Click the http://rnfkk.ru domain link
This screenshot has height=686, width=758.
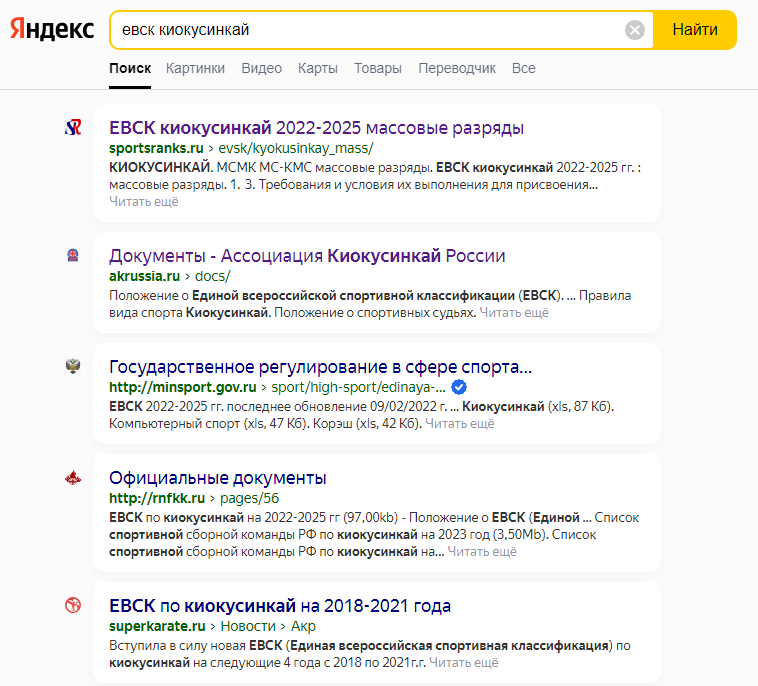click(157, 498)
